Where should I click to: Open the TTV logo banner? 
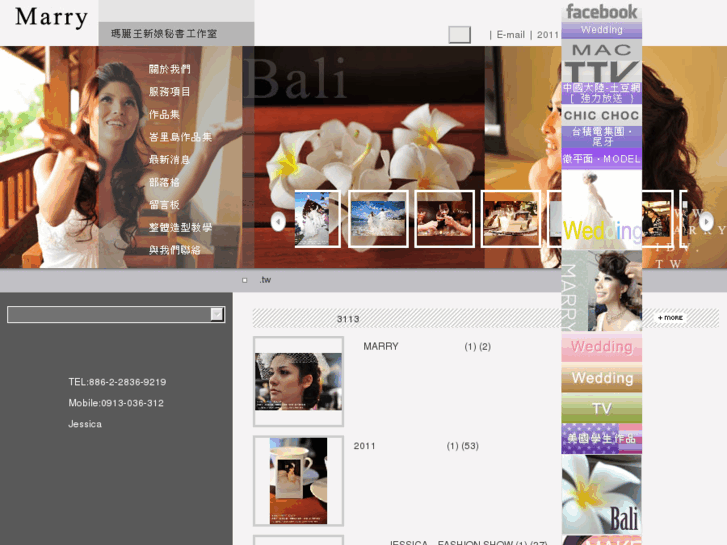coord(602,72)
